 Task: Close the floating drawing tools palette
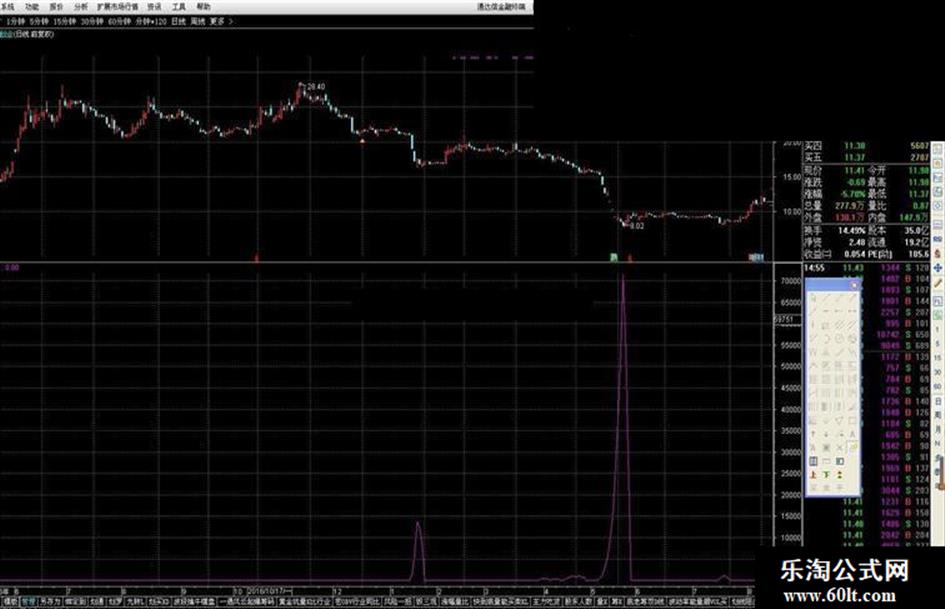tap(854, 285)
